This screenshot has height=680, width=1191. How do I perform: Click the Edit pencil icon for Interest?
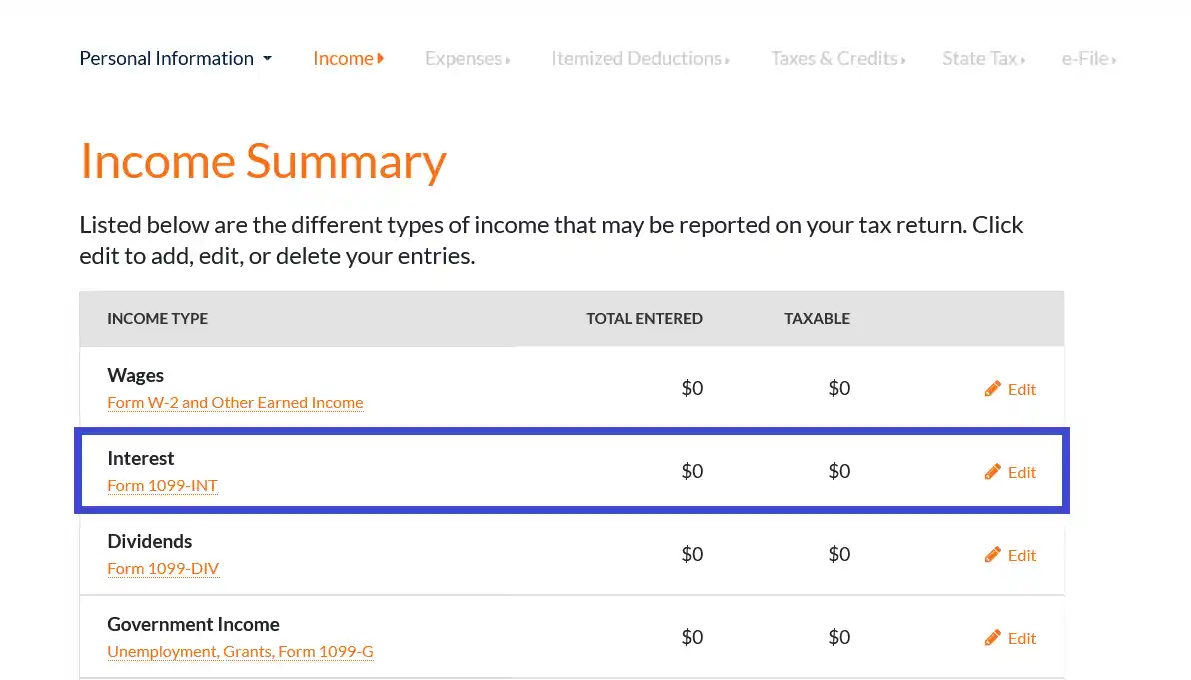pyautogui.click(x=993, y=471)
